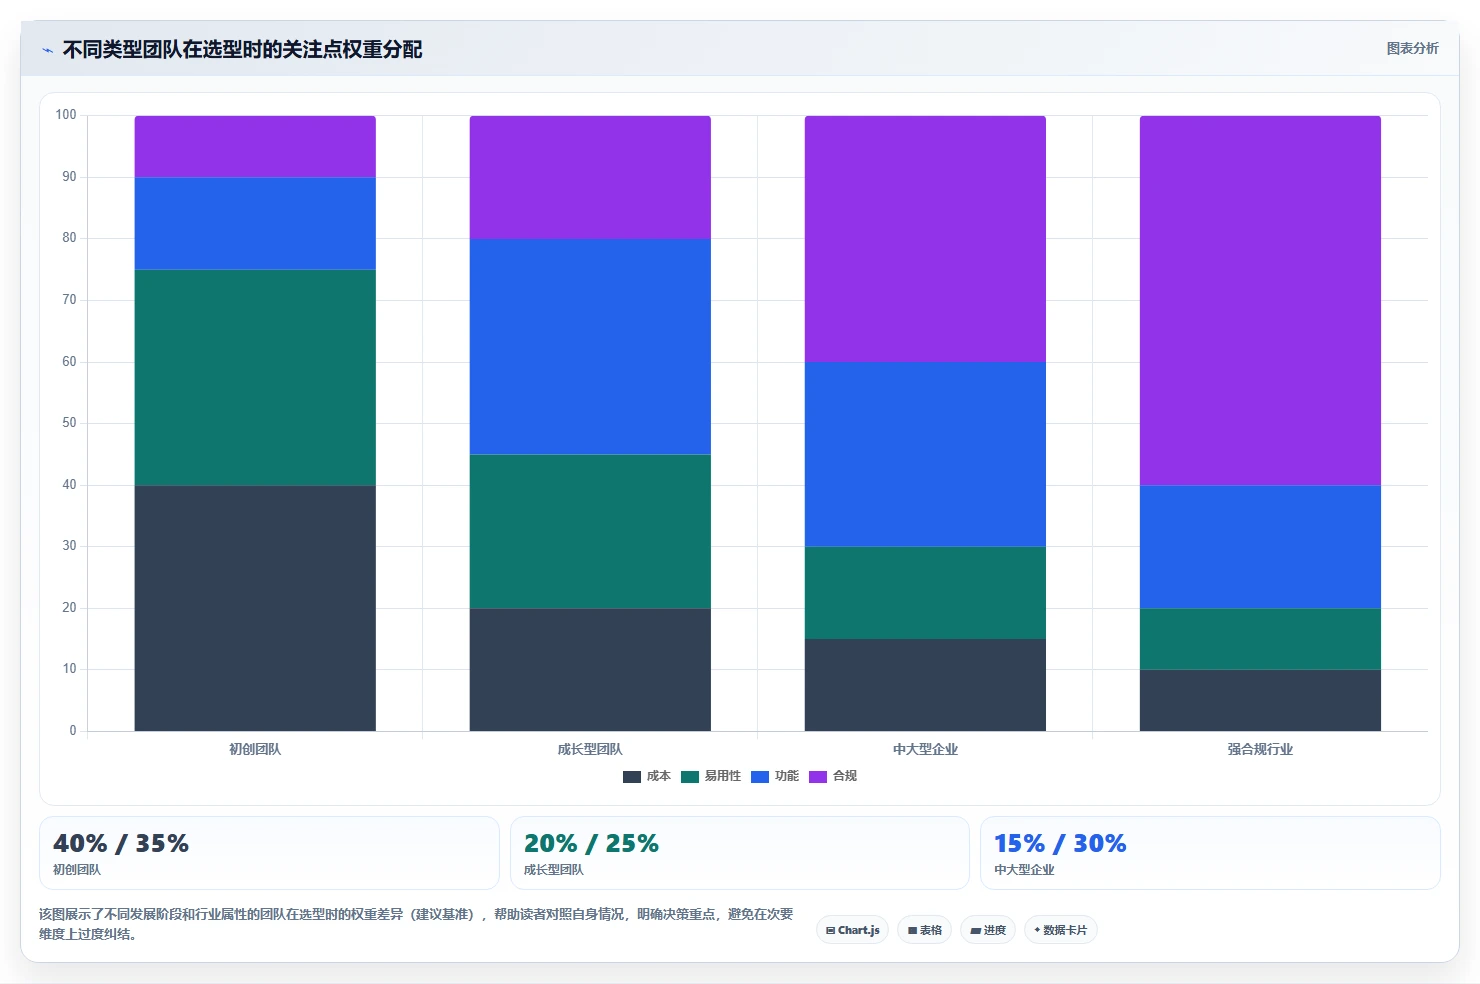1480x984 pixels.
Task: Click the 成本 segment of 初创团队 bar
Action: (x=255, y=608)
